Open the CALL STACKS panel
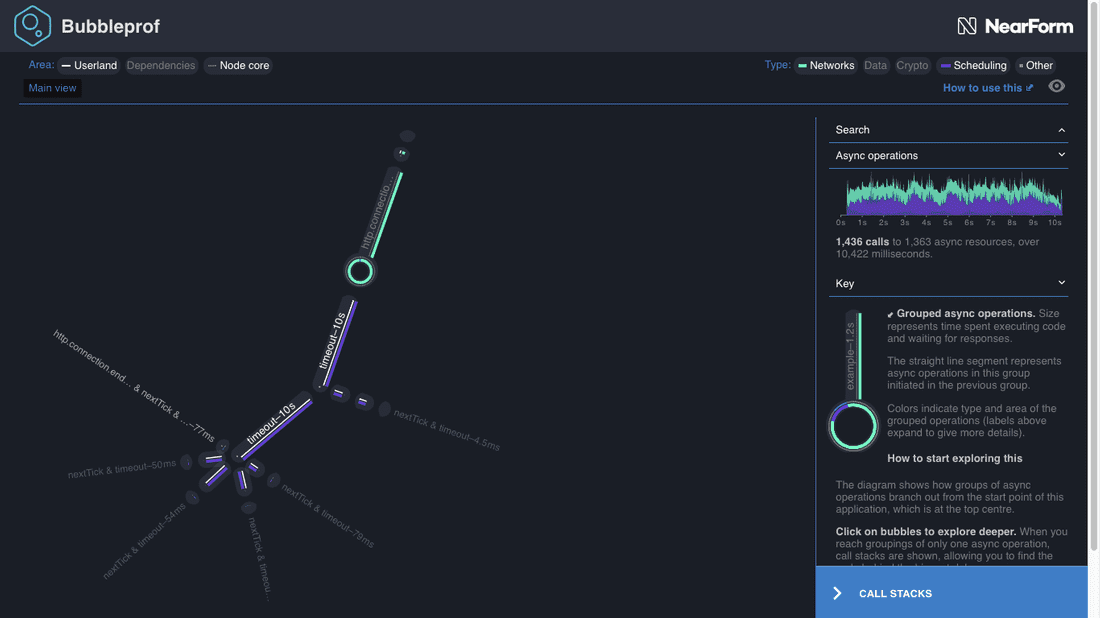This screenshot has height=618, width=1100. click(895, 593)
